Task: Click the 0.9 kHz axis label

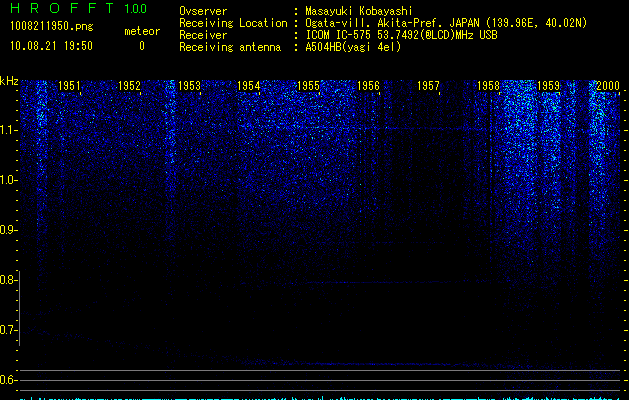Action: (9, 230)
